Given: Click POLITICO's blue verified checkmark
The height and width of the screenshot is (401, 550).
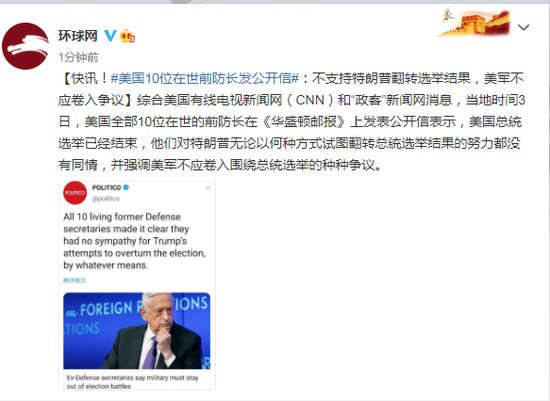Looking at the screenshot, I should pyautogui.click(x=126, y=187).
